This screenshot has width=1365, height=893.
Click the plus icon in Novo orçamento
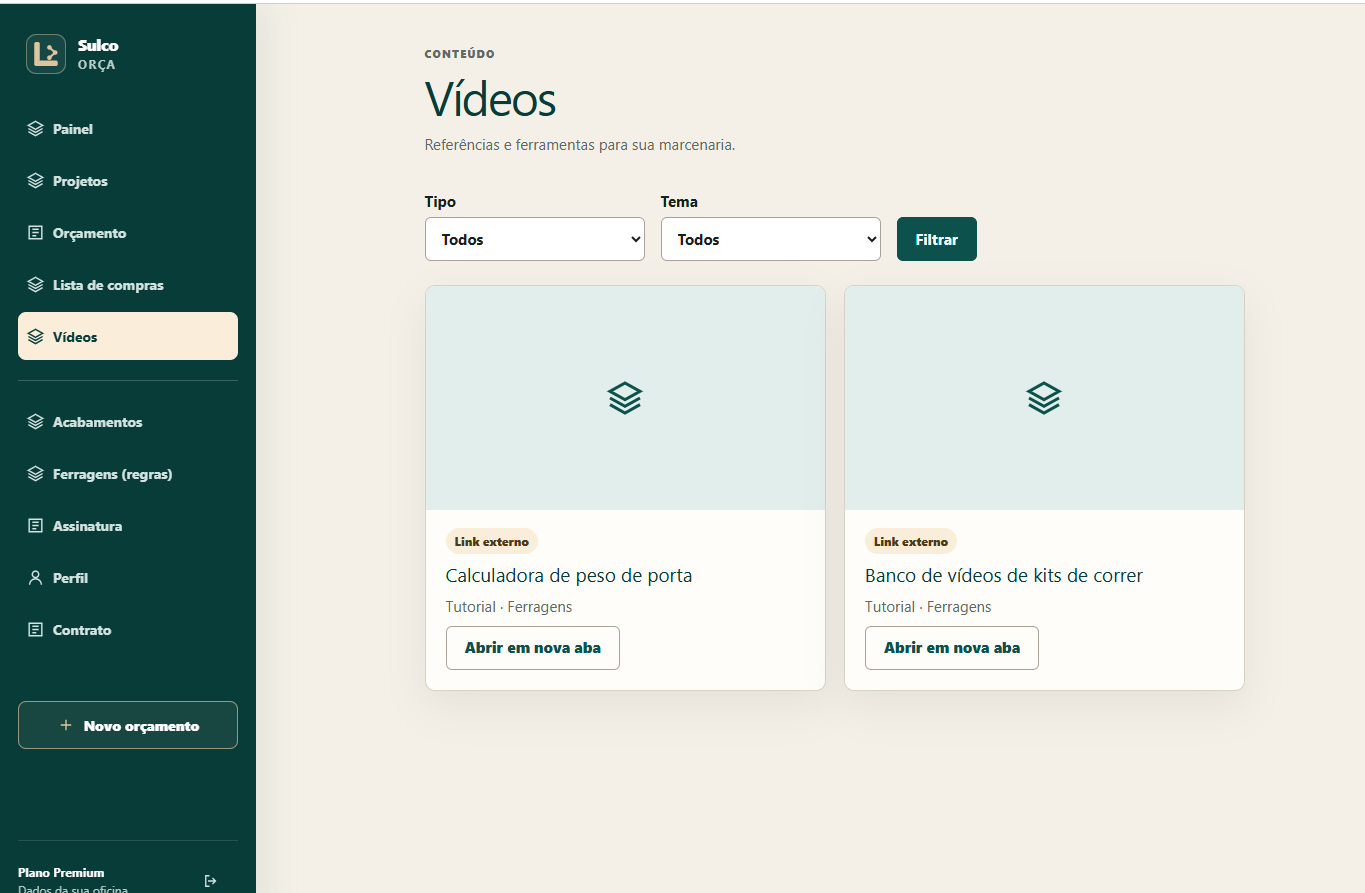66,726
